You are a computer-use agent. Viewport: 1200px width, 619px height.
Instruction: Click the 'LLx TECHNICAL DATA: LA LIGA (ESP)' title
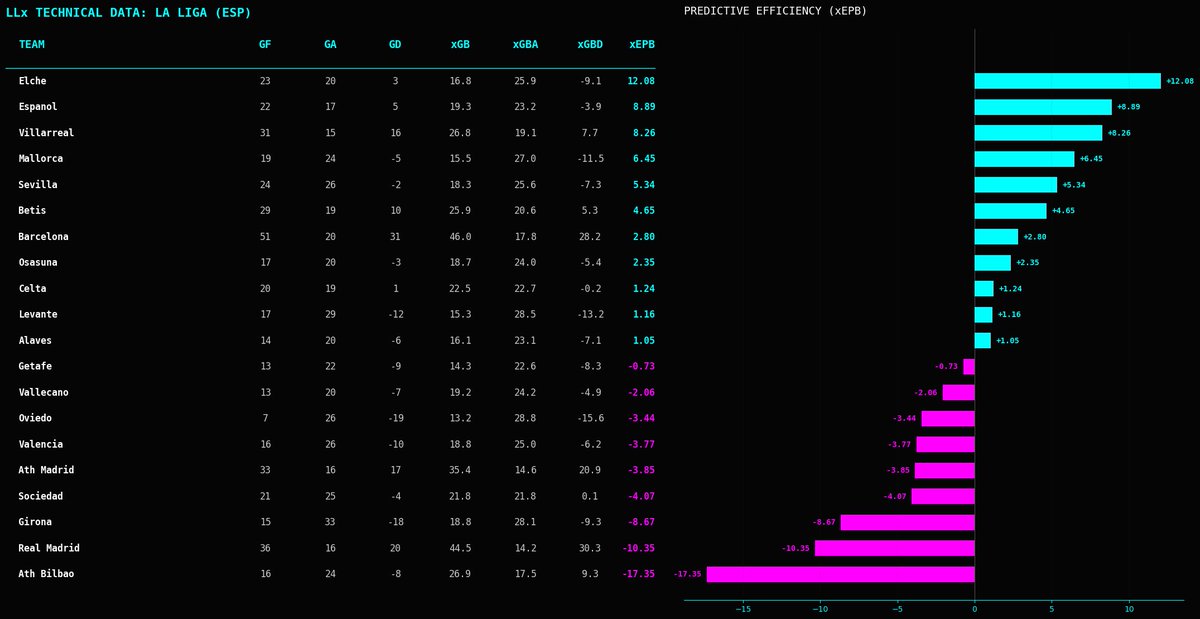(x=128, y=13)
